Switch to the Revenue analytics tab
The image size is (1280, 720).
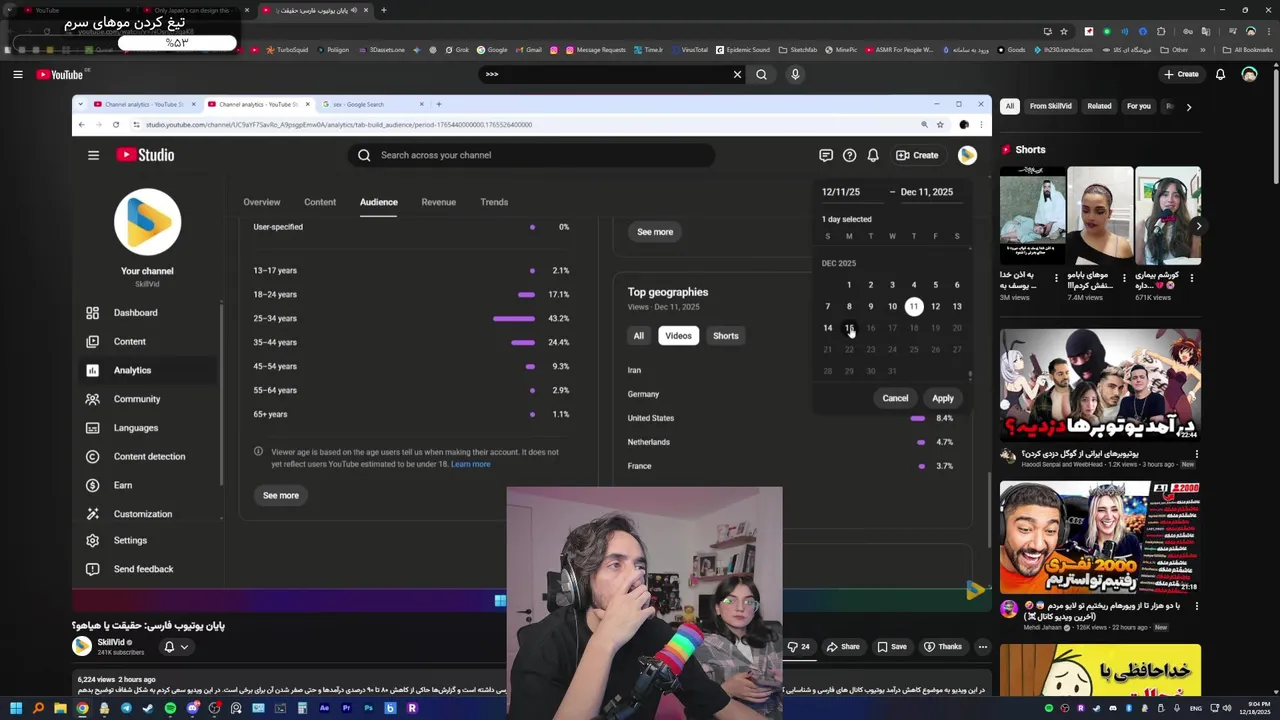click(x=438, y=202)
